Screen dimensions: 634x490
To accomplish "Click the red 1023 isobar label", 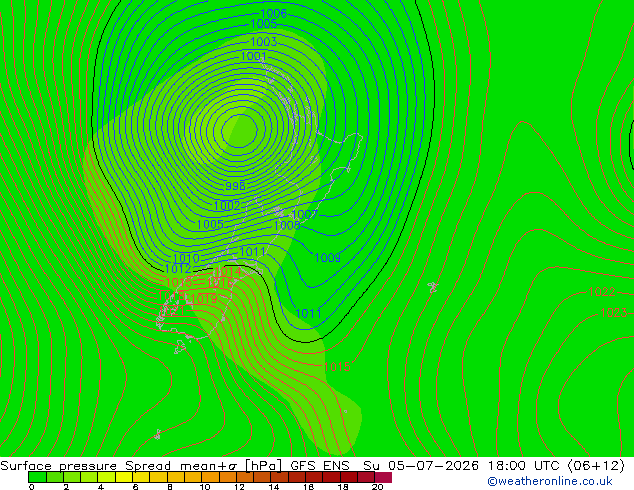I will (x=614, y=313).
